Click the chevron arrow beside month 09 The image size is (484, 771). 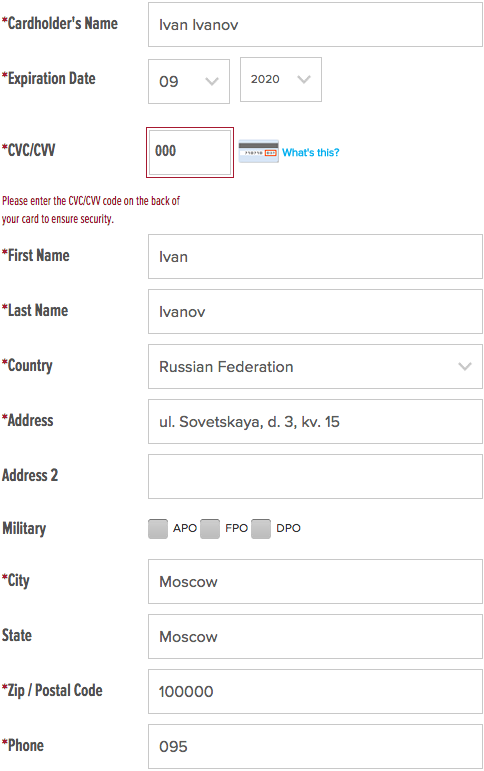coord(212,81)
